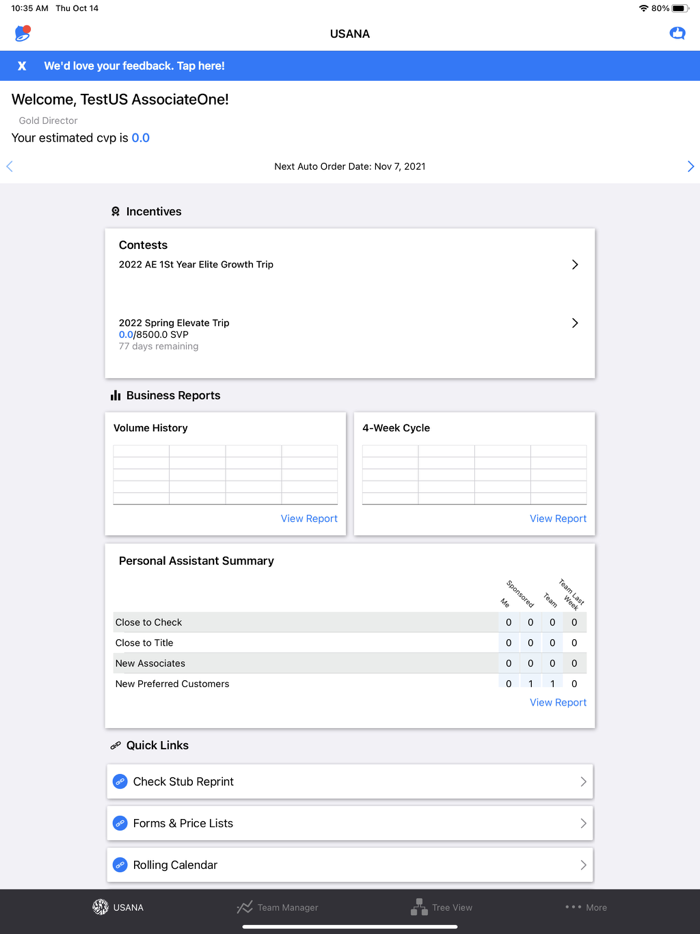
Task: Expand 2022 Spring Elevate Trip chevron
Action: (575, 323)
